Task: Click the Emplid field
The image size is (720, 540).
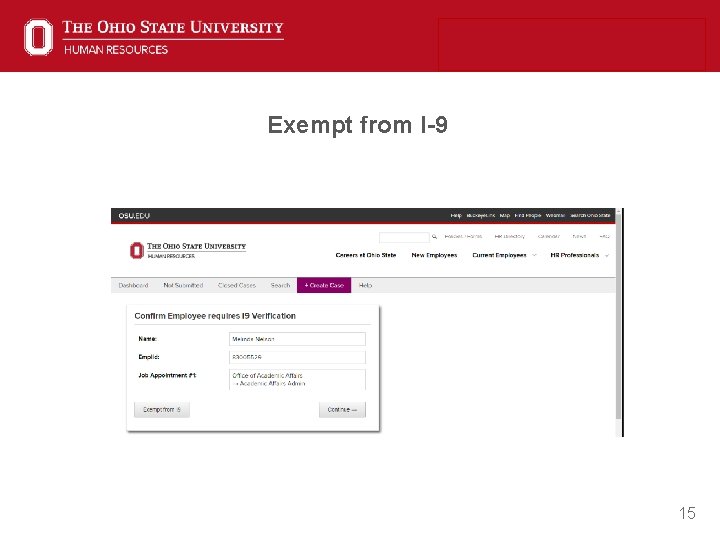Action: tap(297, 357)
